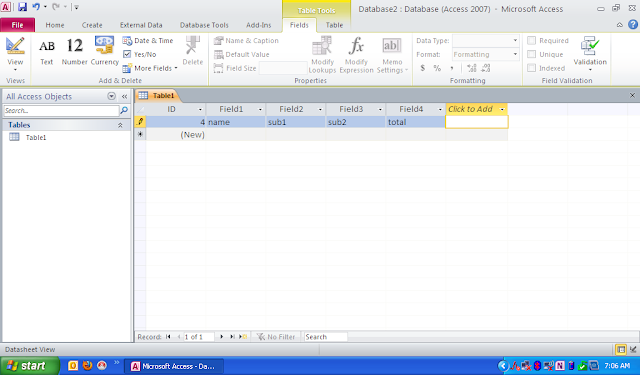Click the navigation pane Search box
The height and width of the screenshot is (375, 640).
point(61,111)
